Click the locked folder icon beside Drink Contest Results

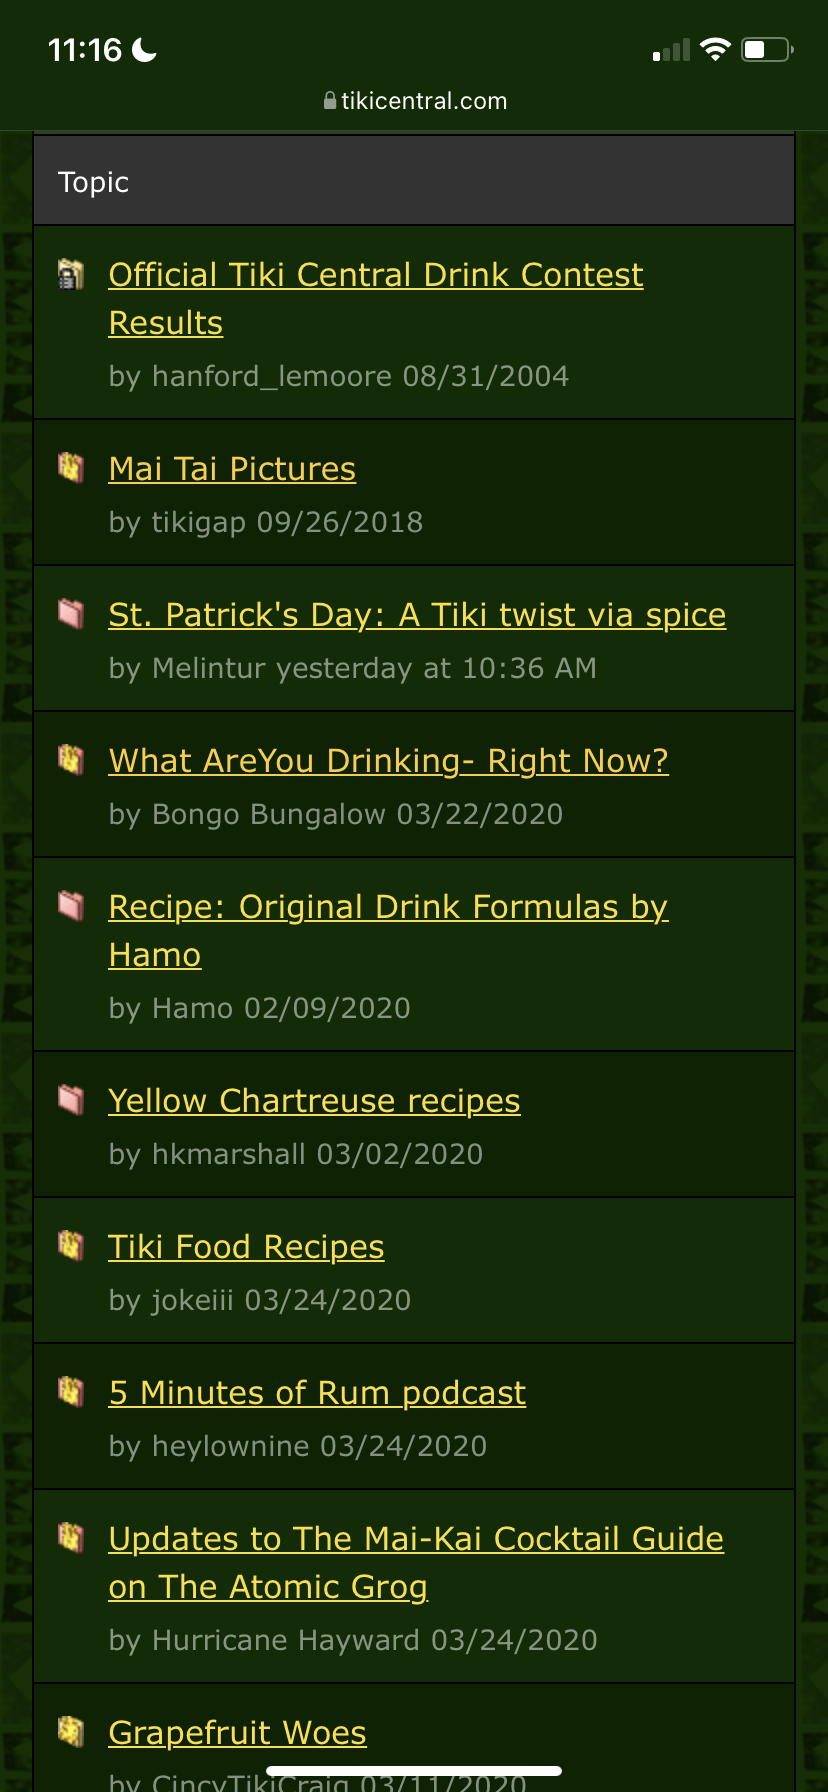click(70, 274)
